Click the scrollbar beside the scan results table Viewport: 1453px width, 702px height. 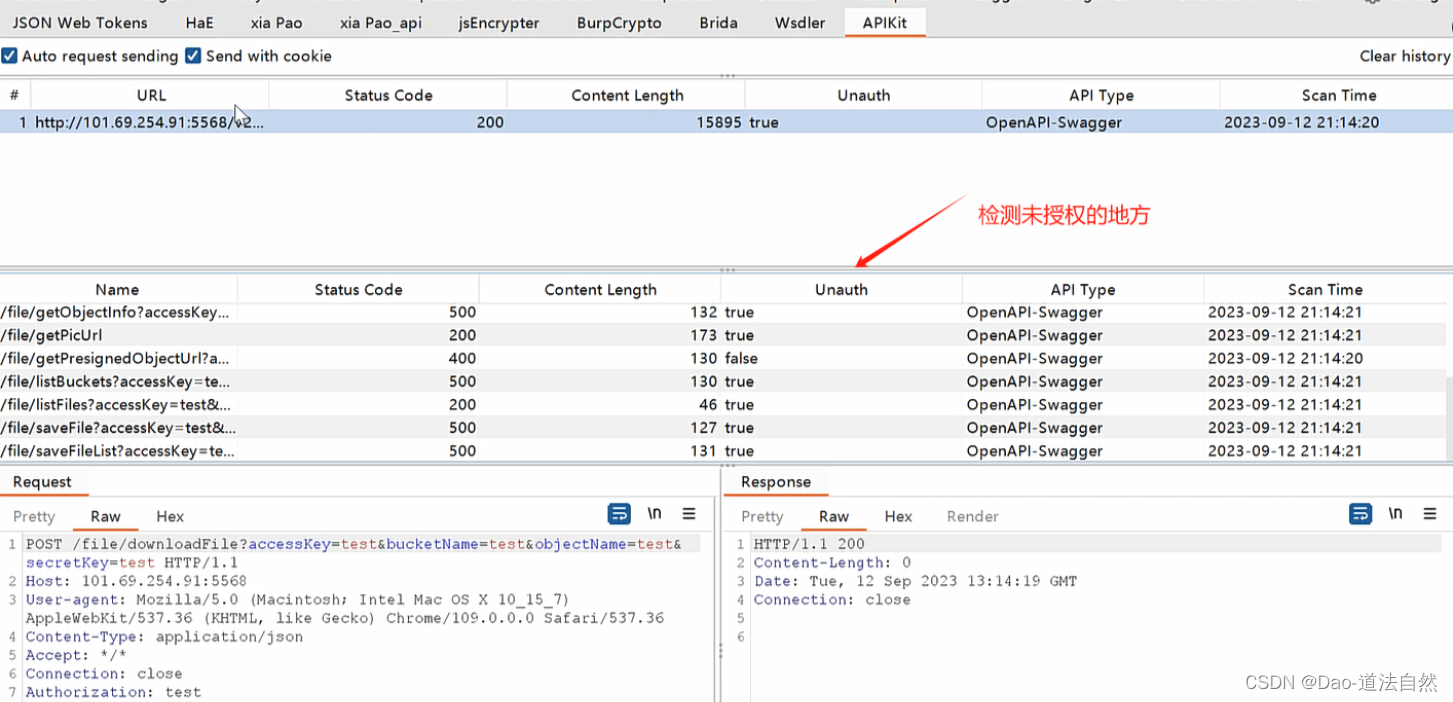click(1447, 420)
